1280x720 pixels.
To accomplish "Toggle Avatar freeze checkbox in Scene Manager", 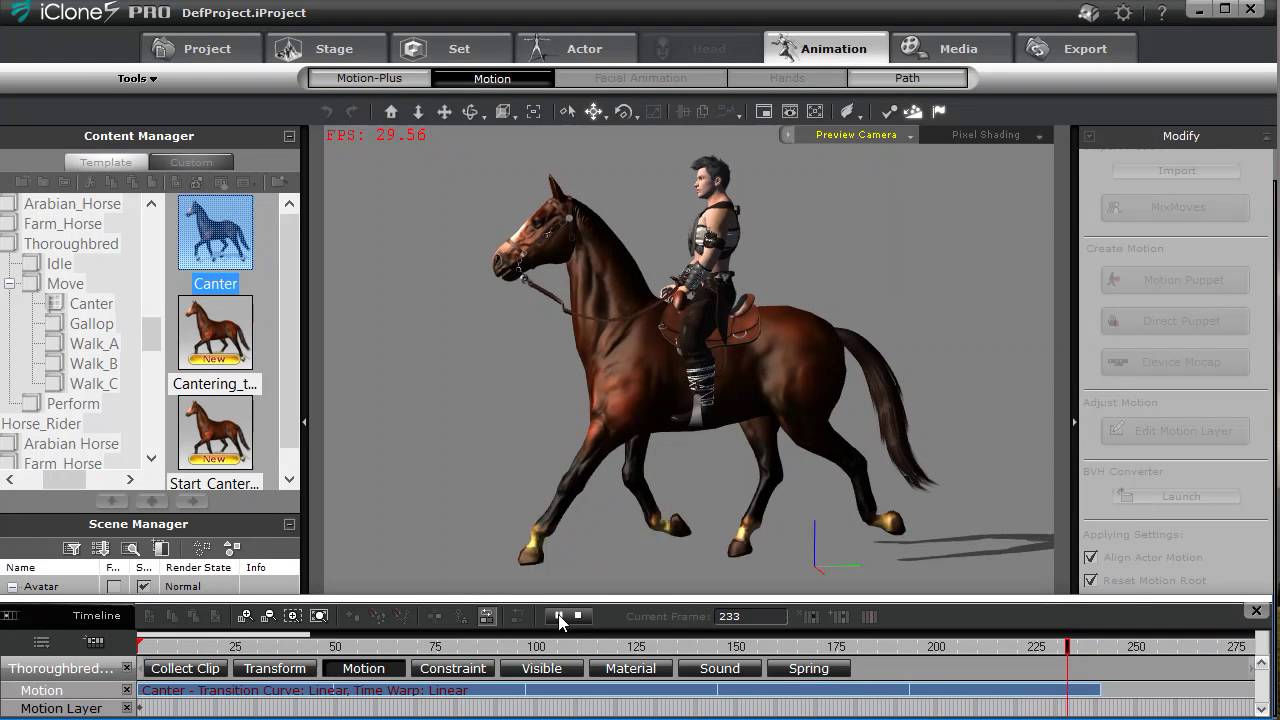I will (114, 587).
